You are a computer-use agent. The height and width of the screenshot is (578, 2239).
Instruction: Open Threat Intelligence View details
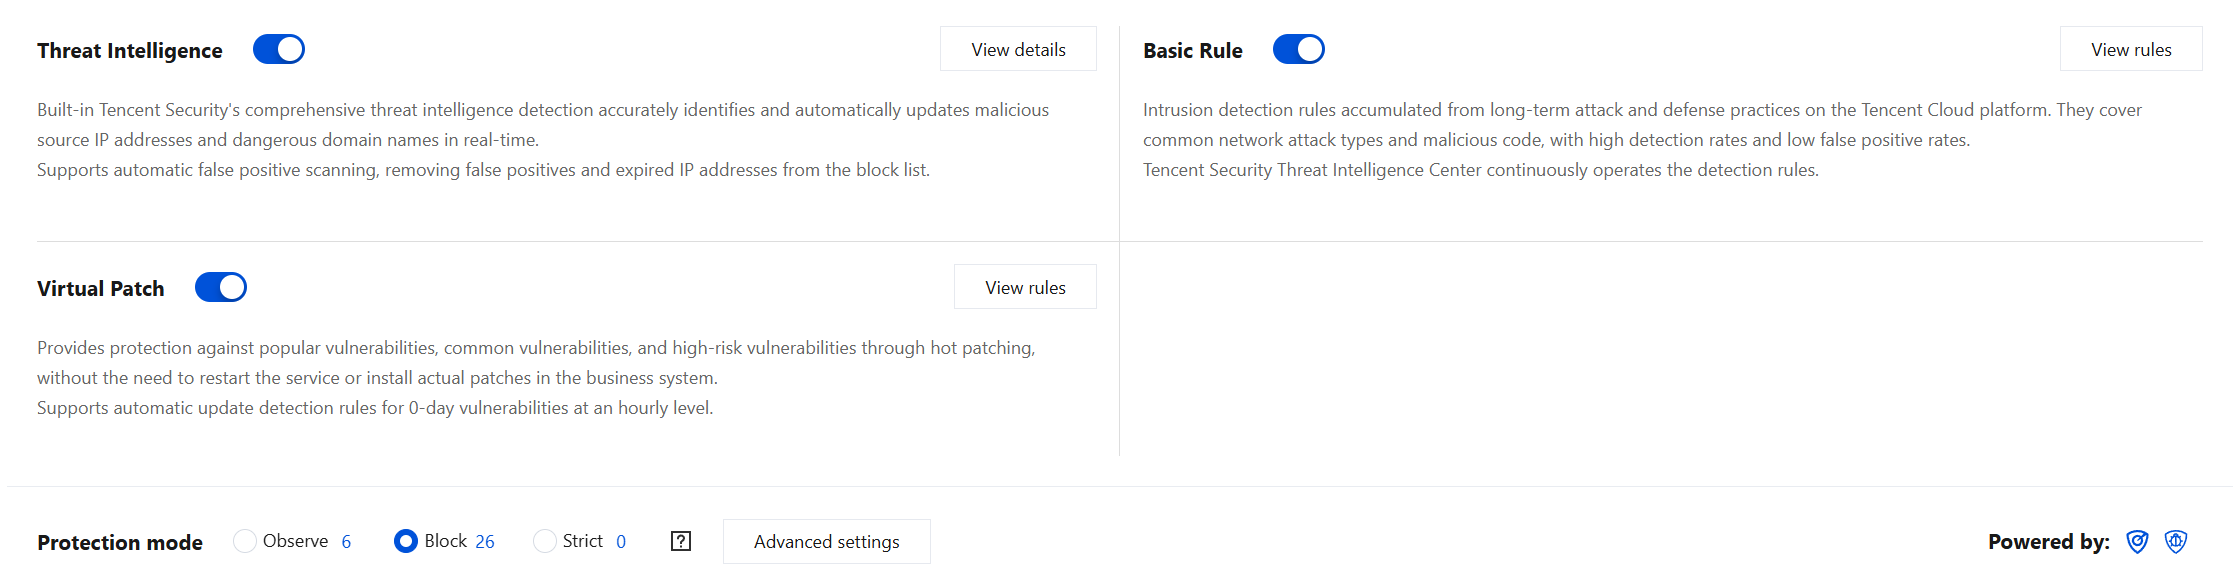[1018, 49]
